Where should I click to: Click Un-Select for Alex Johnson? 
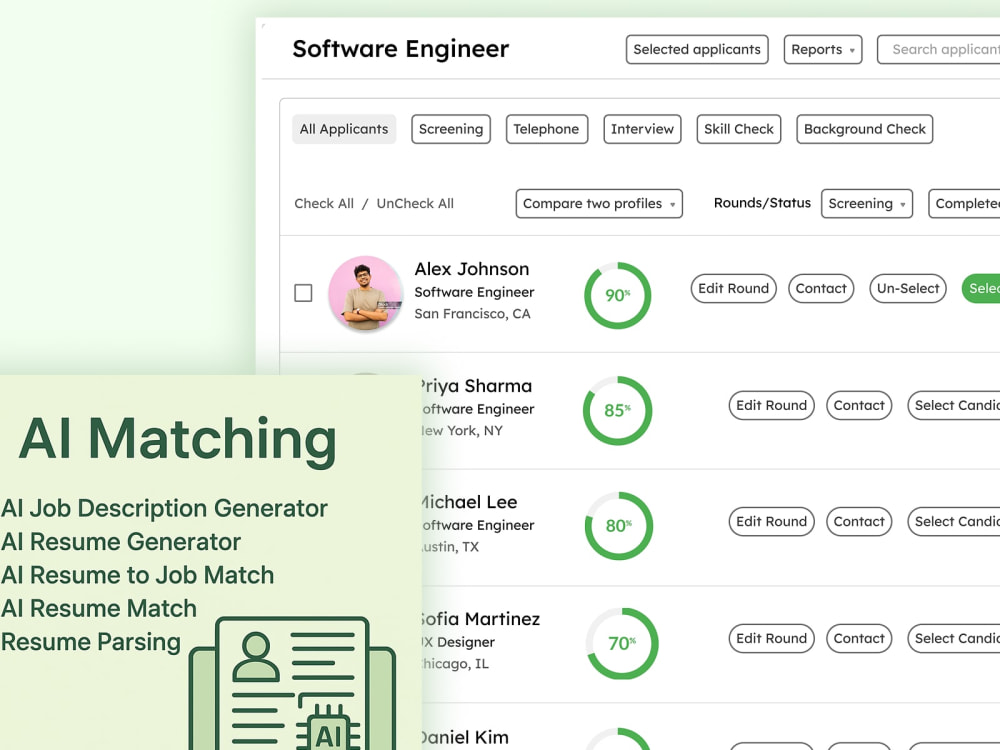908,288
